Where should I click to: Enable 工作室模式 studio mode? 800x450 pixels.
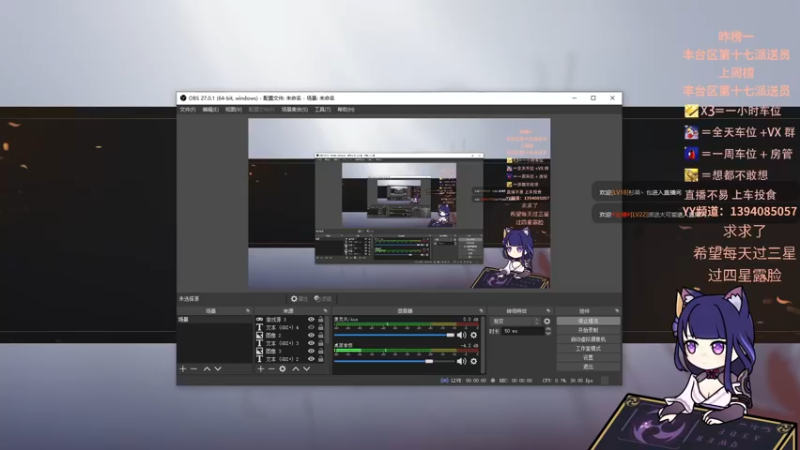pyautogui.click(x=588, y=348)
